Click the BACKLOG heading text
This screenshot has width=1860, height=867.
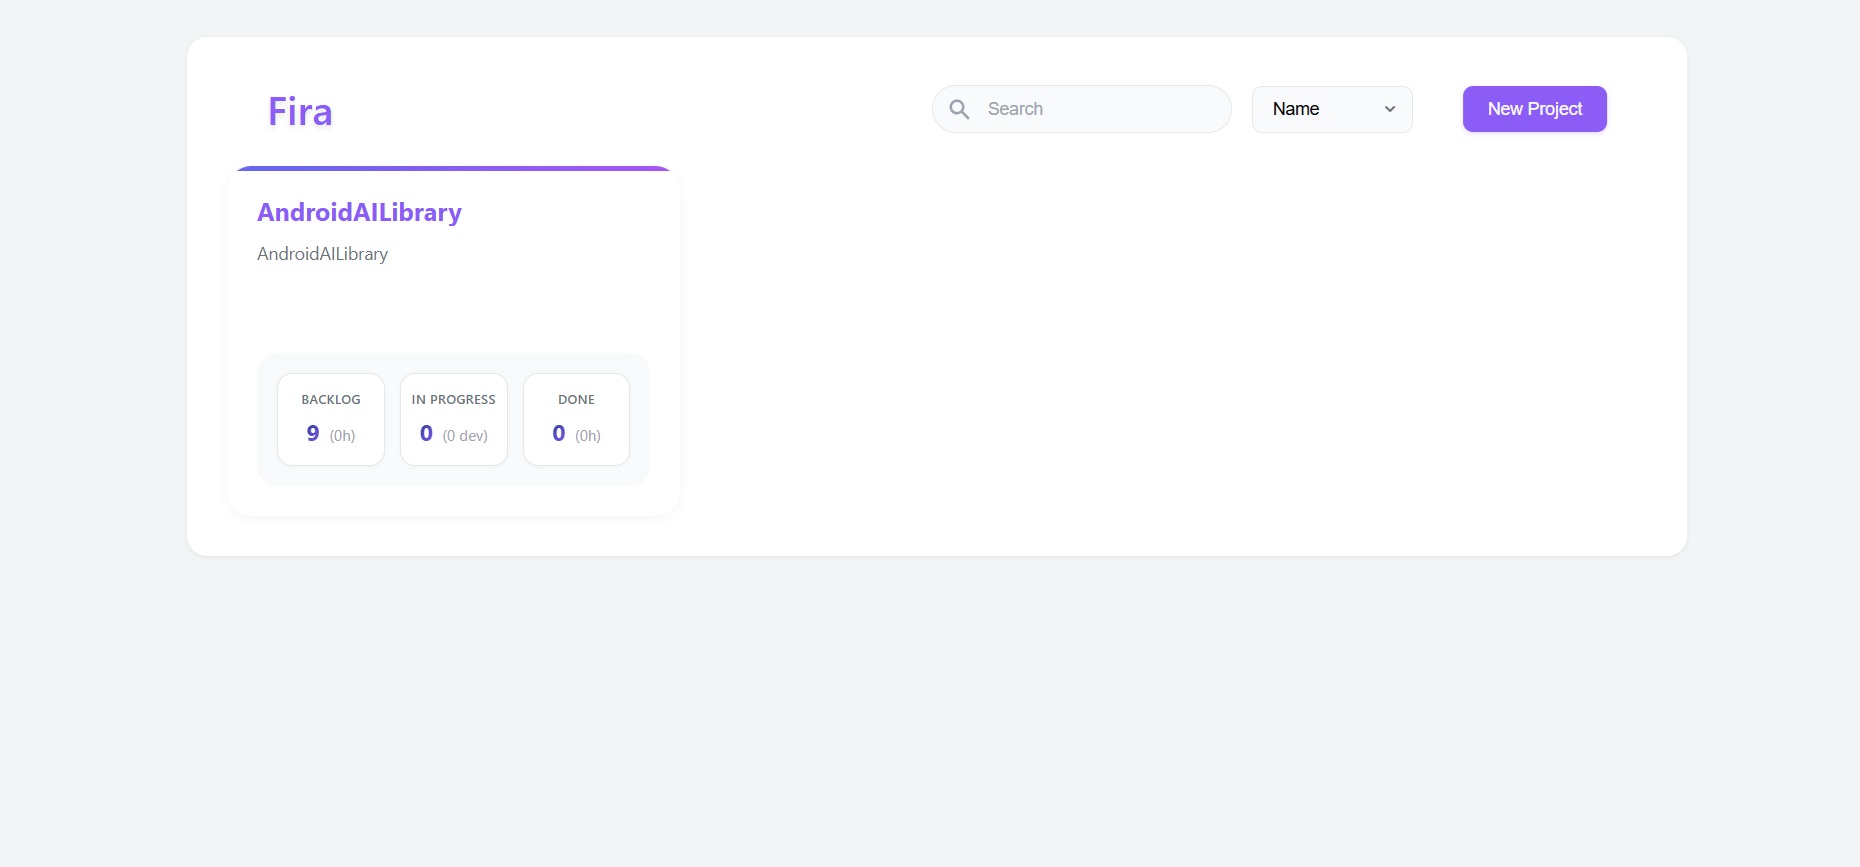pyautogui.click(x=331, y=399)
